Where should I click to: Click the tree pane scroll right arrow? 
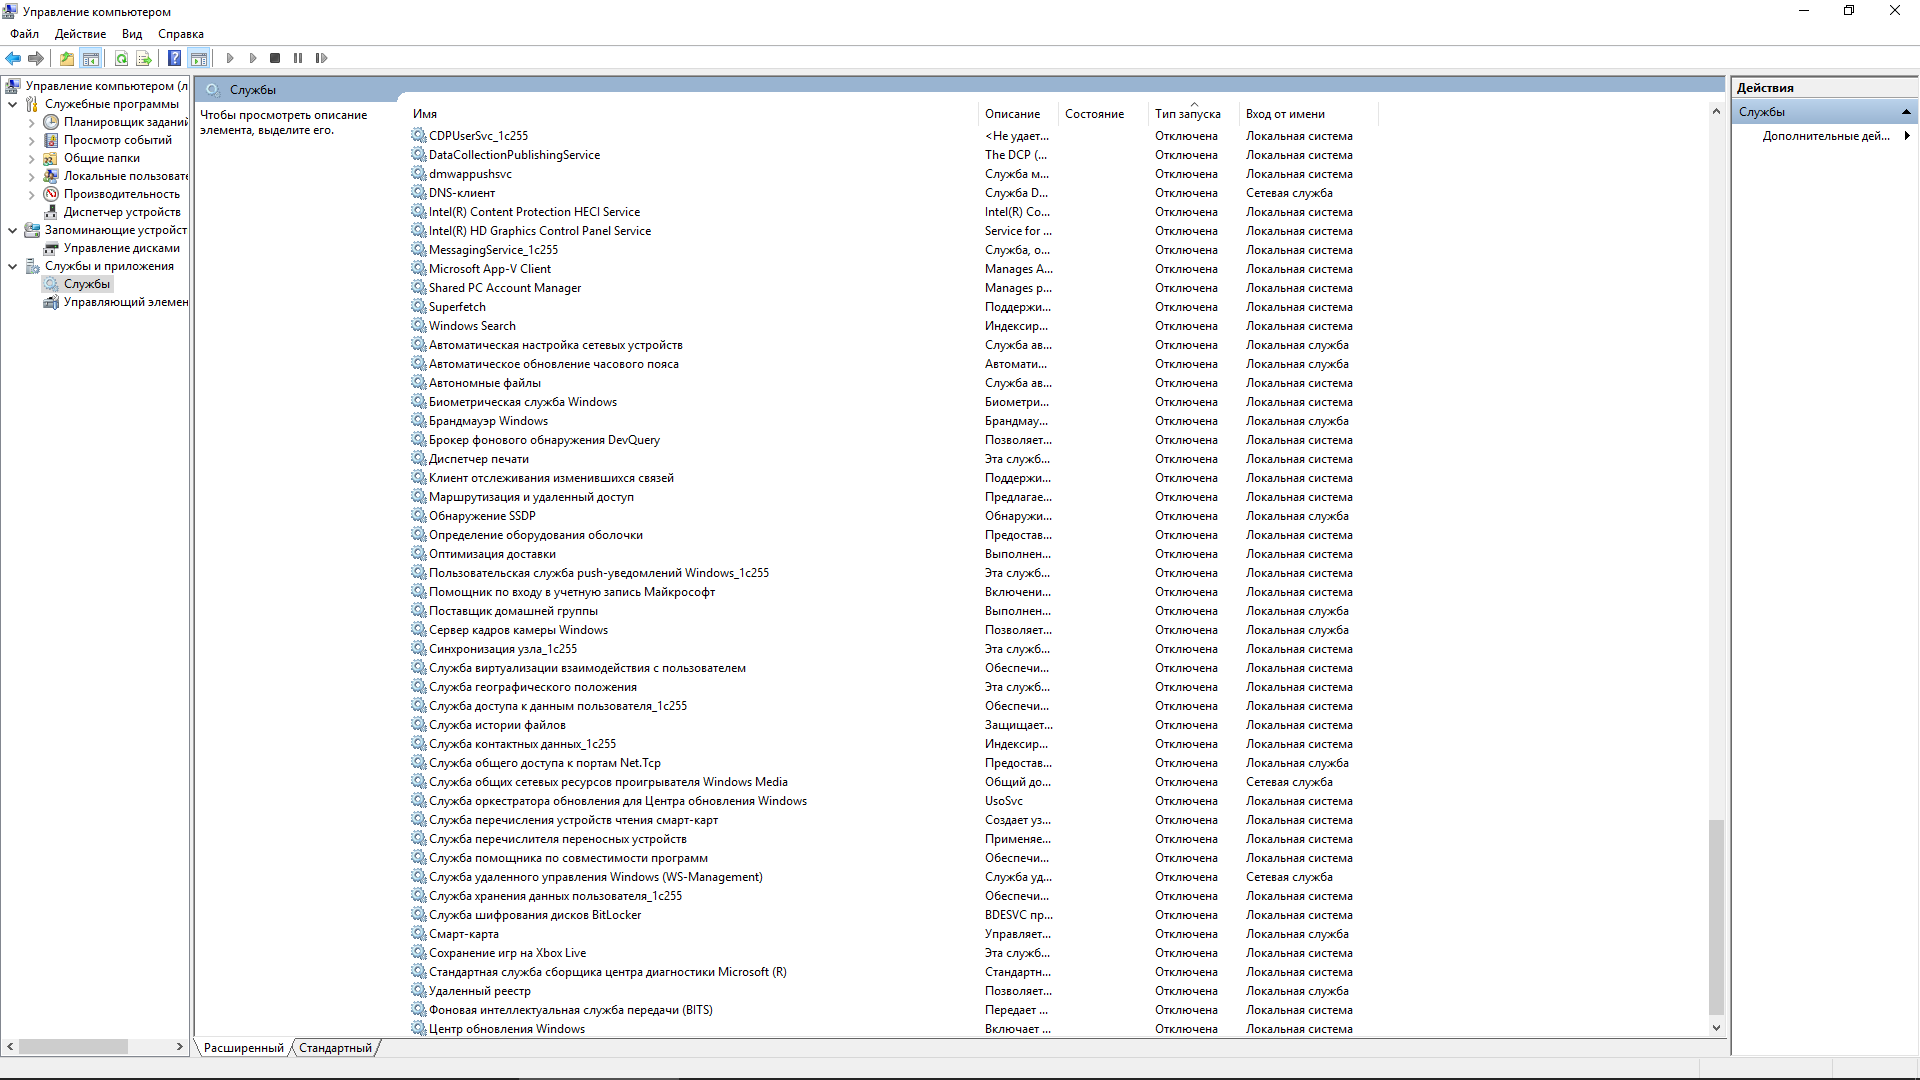point(180,1047)
